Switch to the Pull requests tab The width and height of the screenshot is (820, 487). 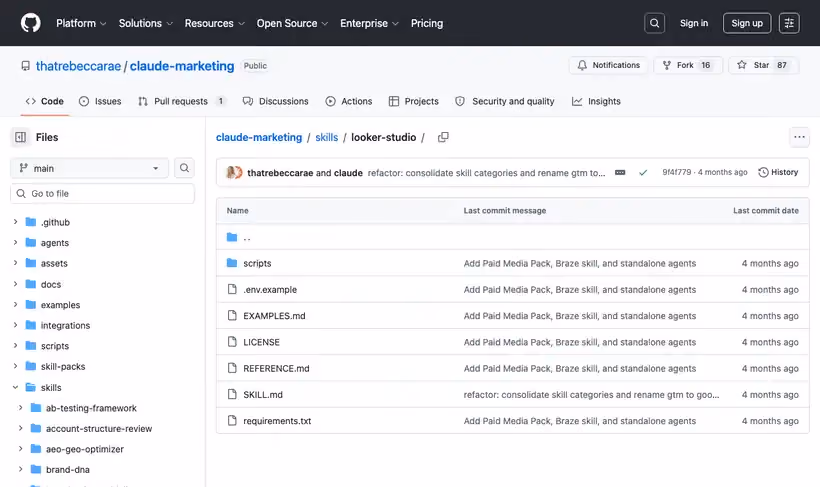coord(181,101)
